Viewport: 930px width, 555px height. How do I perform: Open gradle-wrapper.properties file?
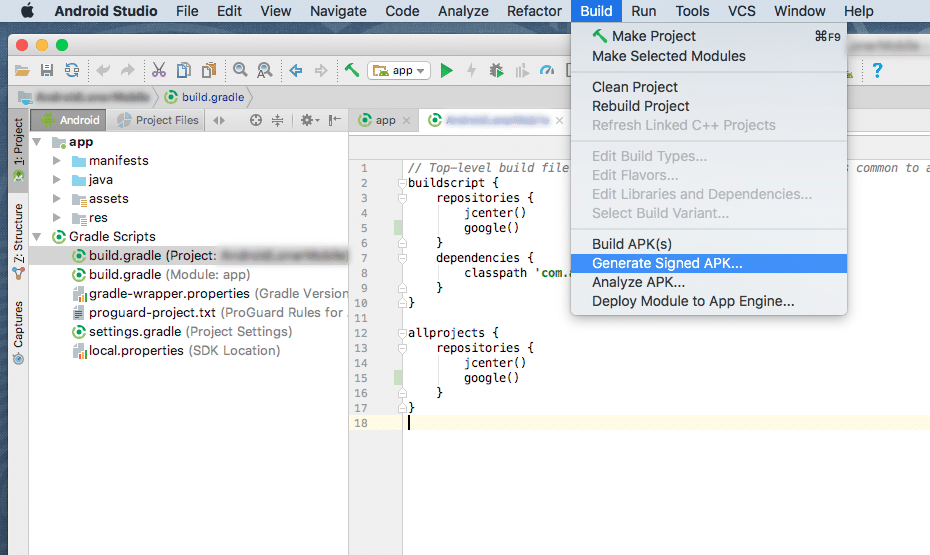[210, 294]
